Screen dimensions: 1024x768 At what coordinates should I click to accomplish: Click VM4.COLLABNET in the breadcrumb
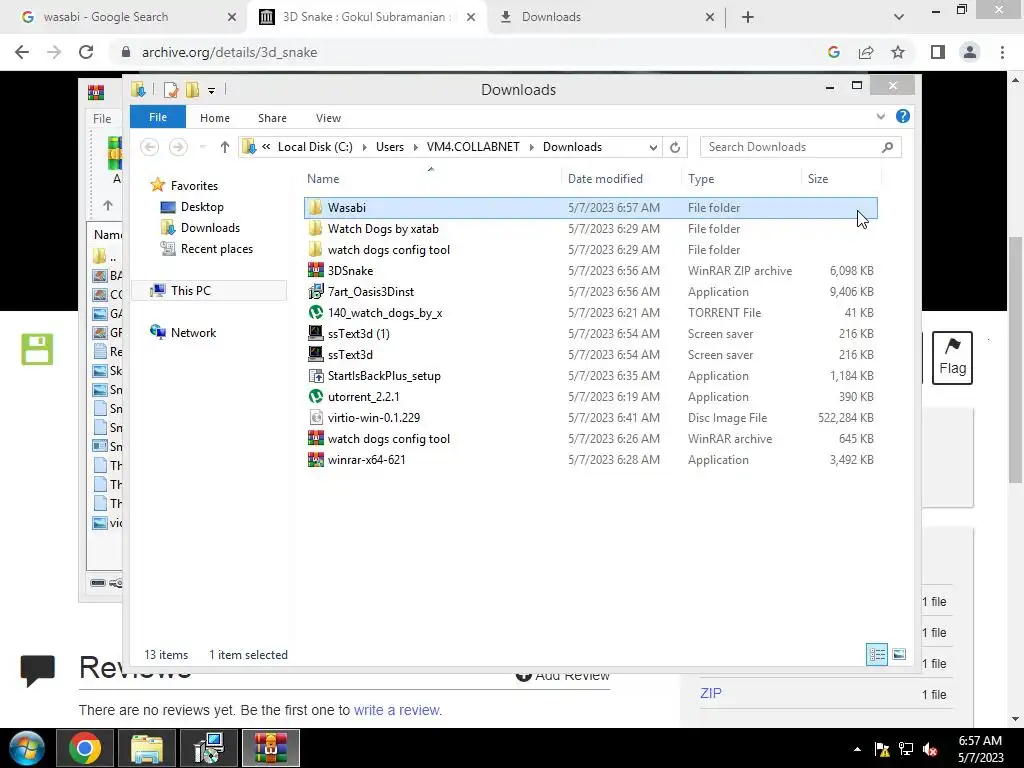tap(473, 147)
